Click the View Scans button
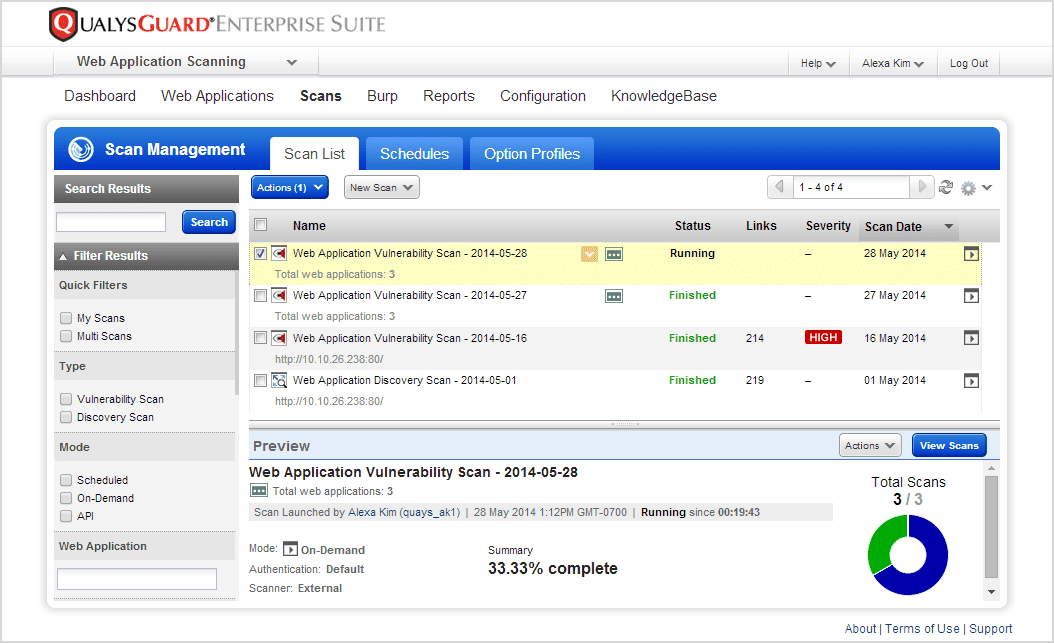This screenshot has height=643, width=1054. (x=949, y=445)
